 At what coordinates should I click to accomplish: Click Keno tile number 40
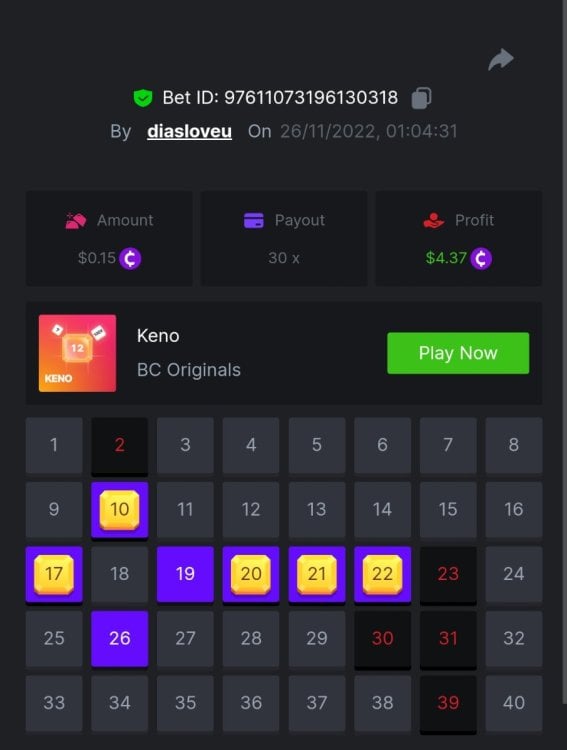point(514,703)
